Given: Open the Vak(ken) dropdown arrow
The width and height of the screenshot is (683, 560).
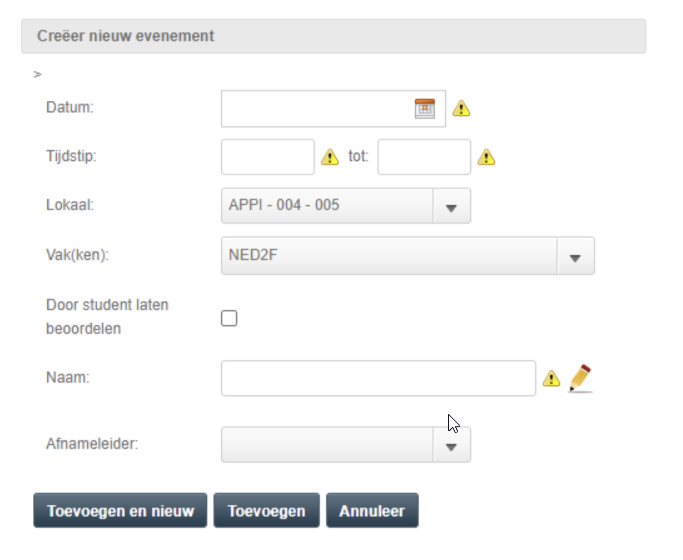Looking at the screenshot, I should (575, 256).
